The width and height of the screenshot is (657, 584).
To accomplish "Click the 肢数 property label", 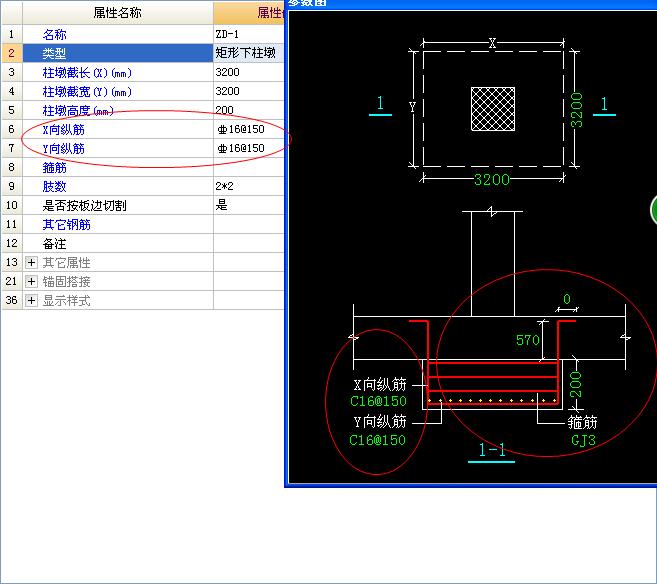I will [x=54, y=186].
